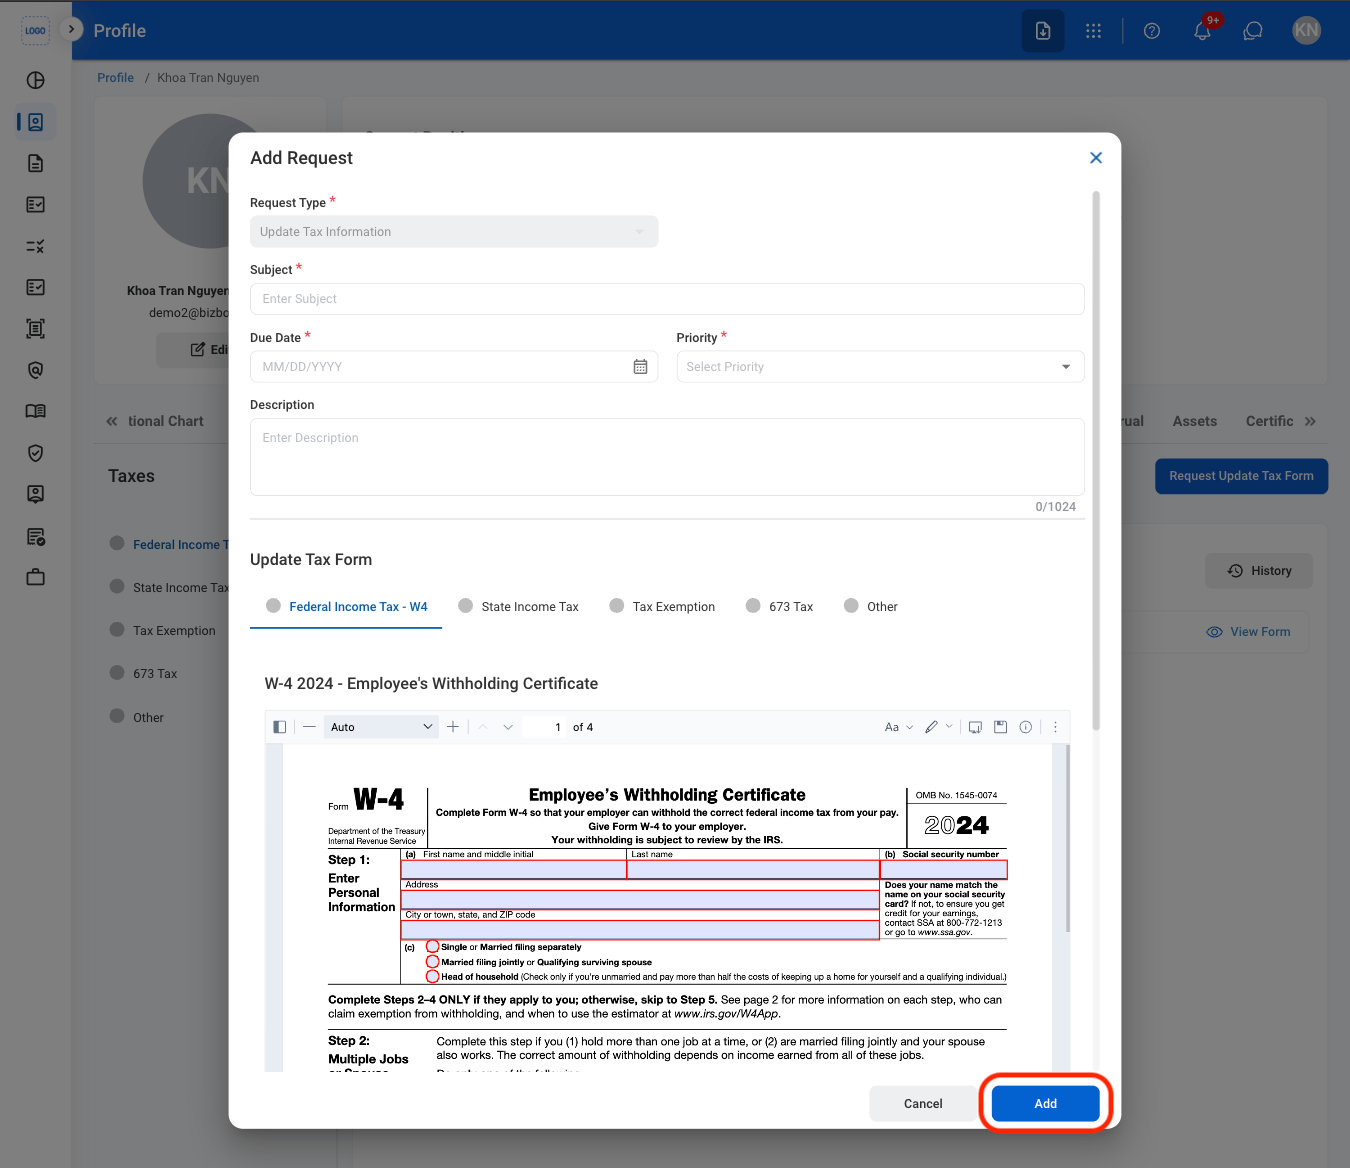Select the Tax Exemption radio option
The height and width of the screenshot is (1168, 1350).
[x=662, y=606]
